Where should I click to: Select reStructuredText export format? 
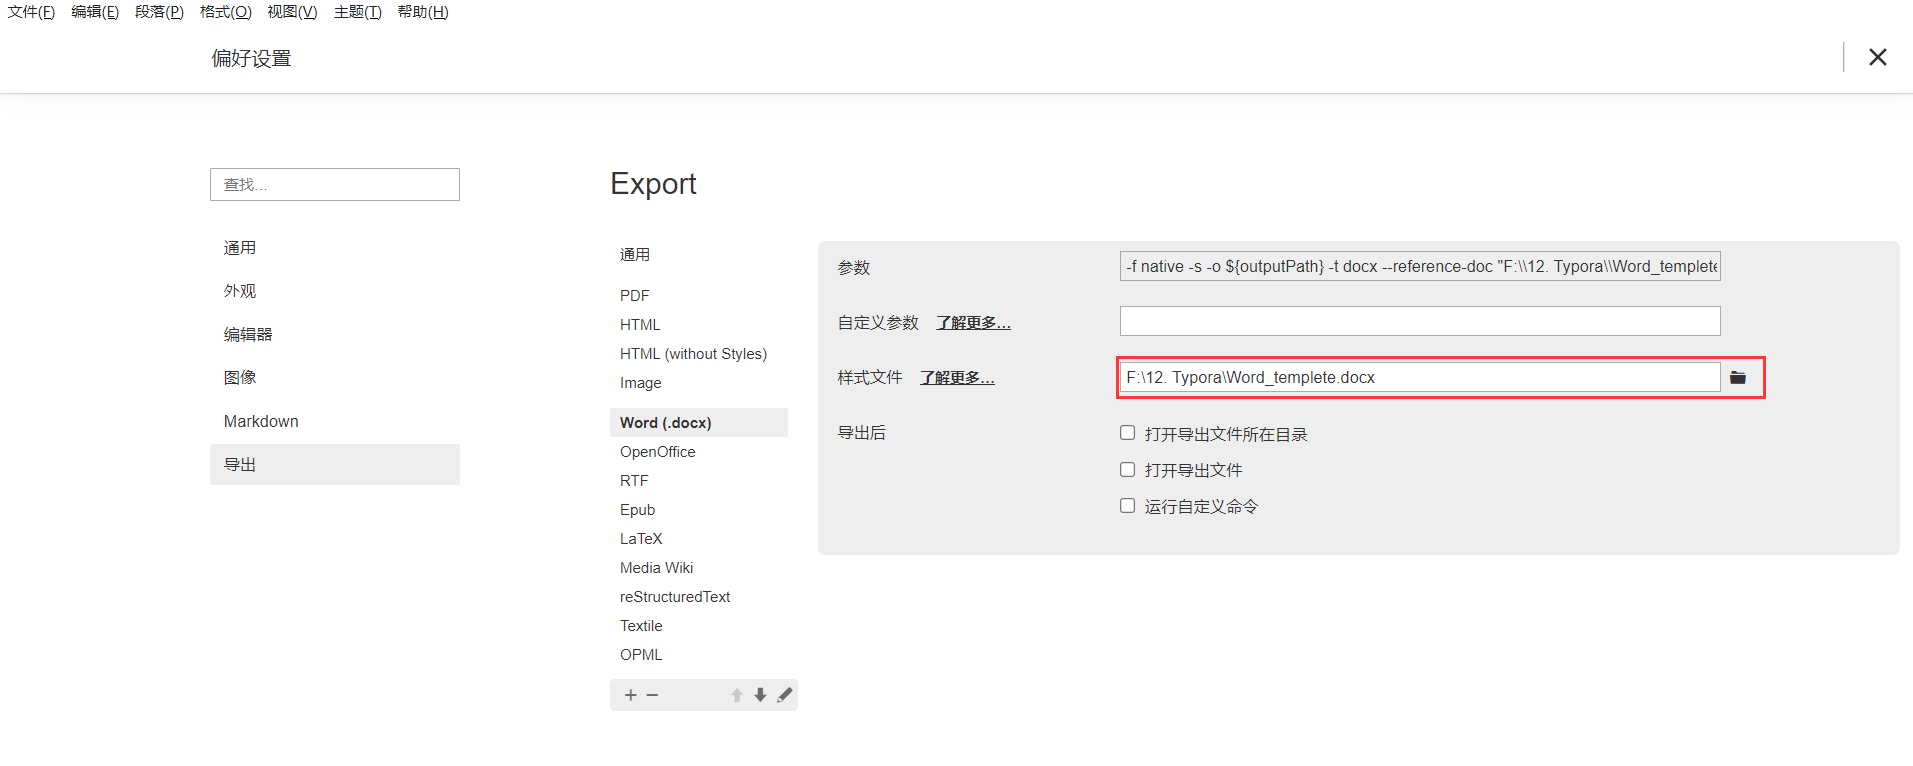(x=699, y=596)
